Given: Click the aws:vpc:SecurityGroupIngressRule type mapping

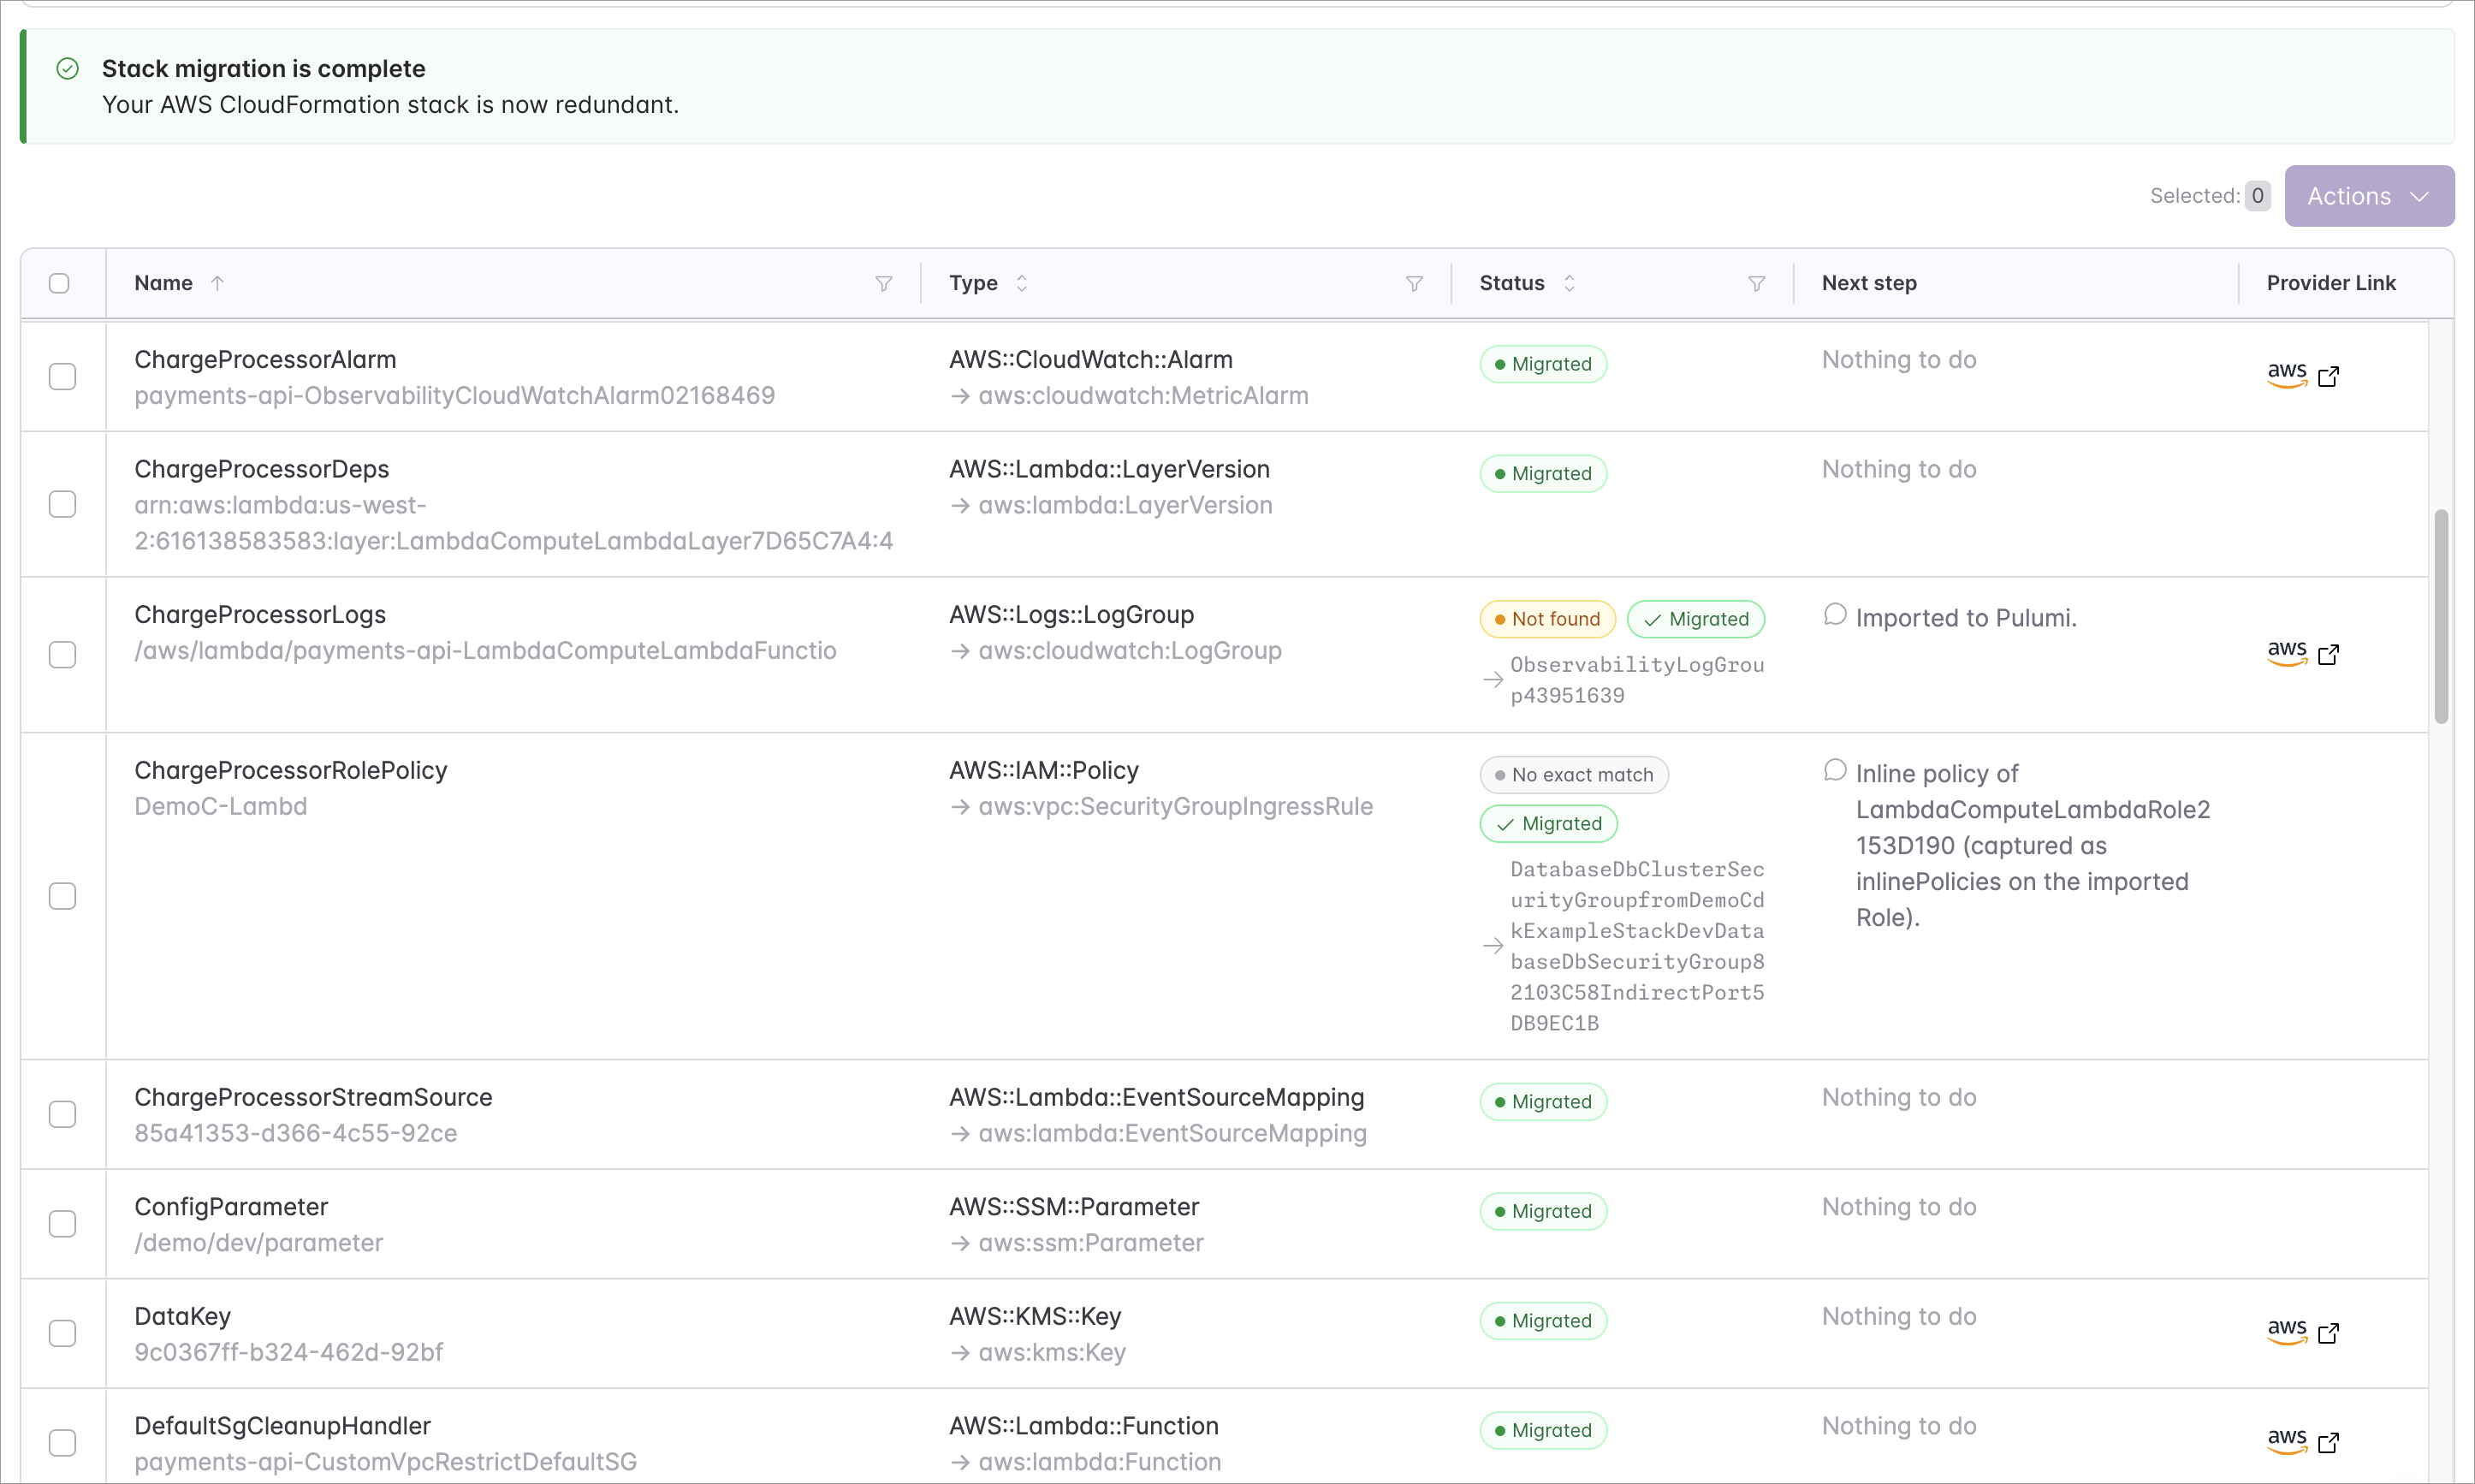Looking at the screenshot, I should click(x=1175, y=806).
